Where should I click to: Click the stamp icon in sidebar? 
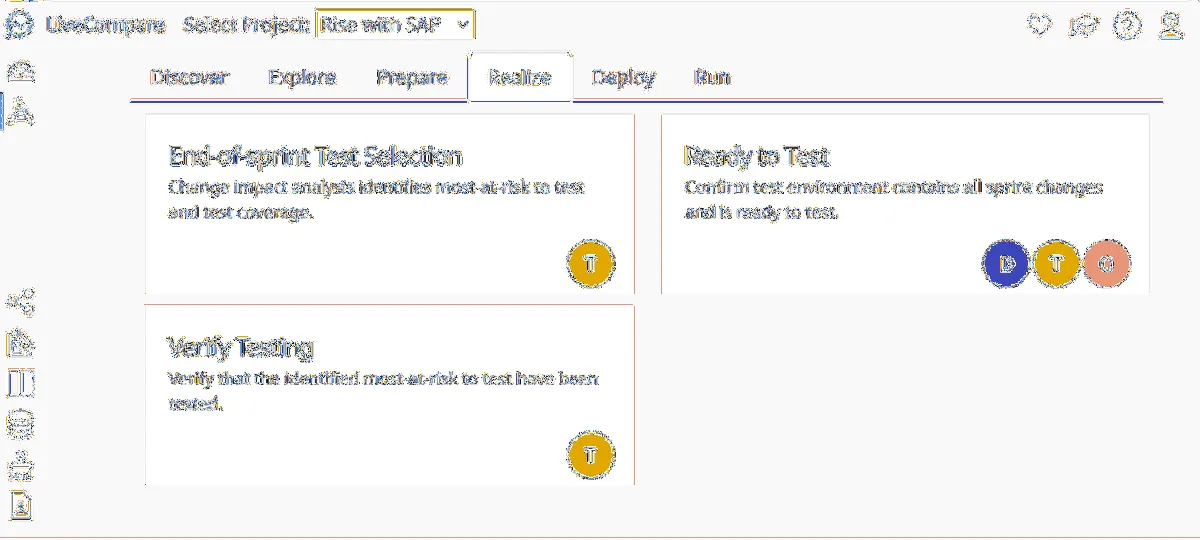(x=20, y=466)
